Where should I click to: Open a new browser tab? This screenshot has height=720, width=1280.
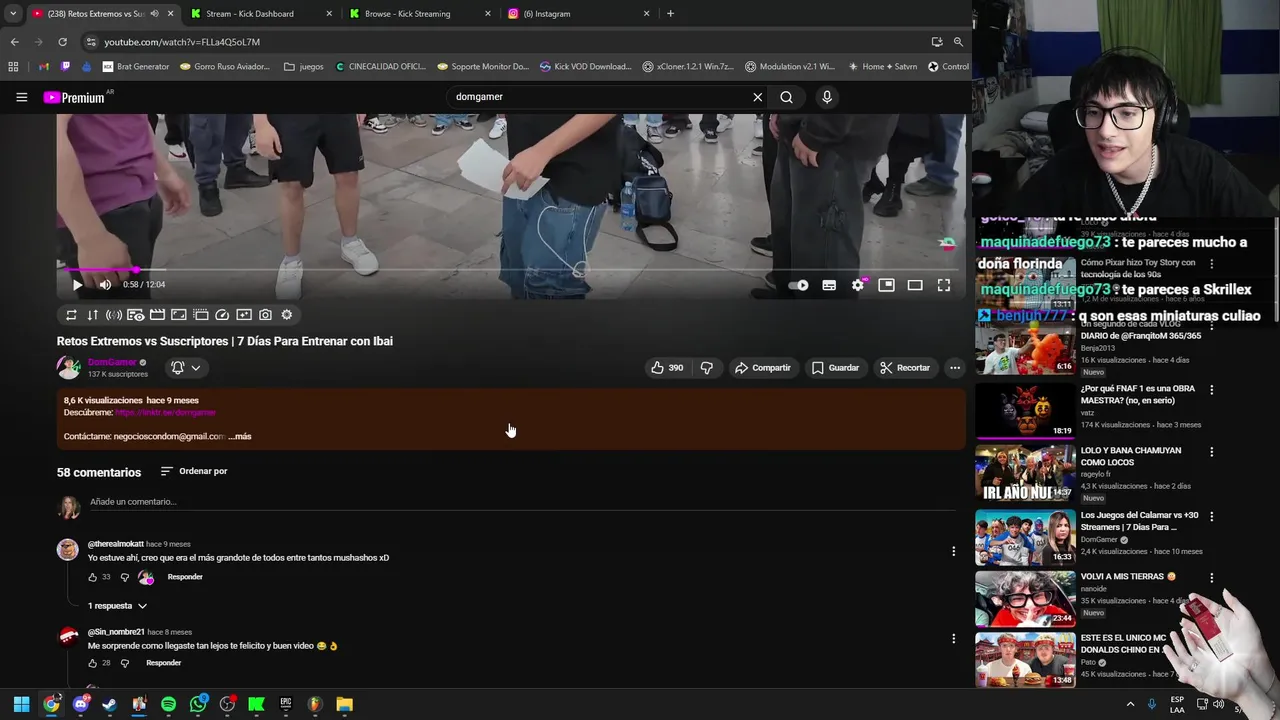coord(670,14)
